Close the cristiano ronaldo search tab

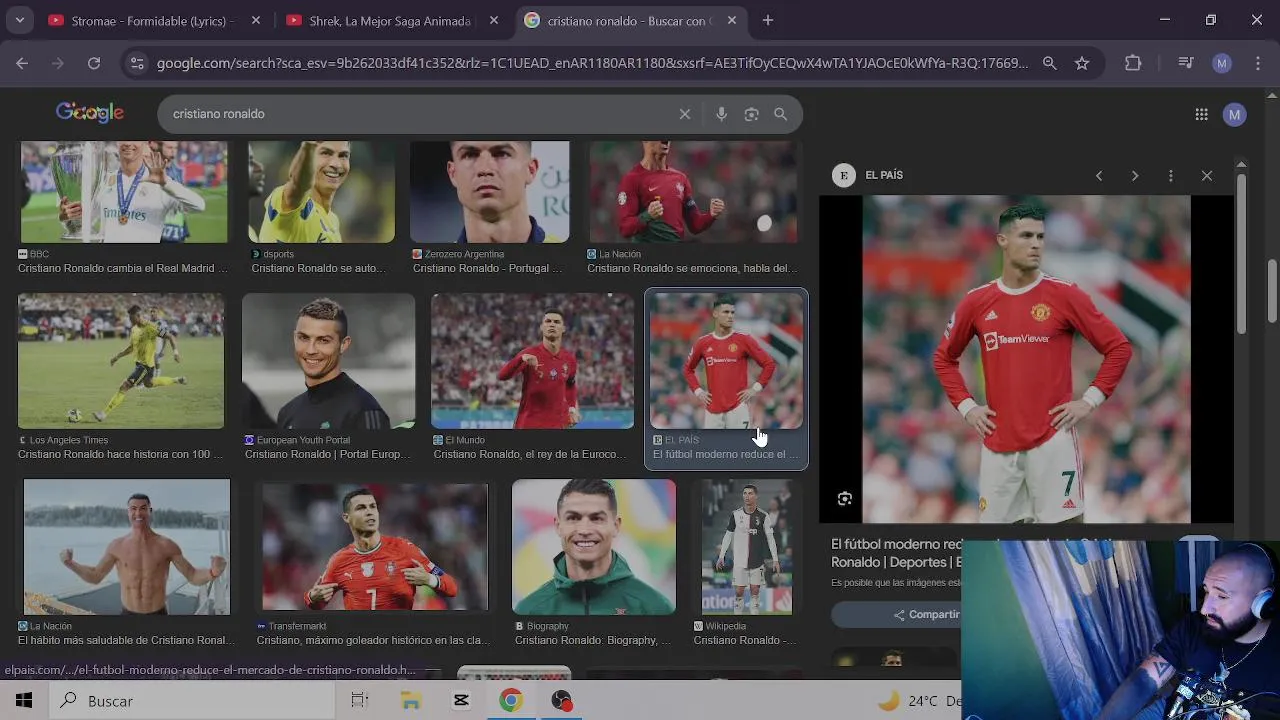pos(732,20)
